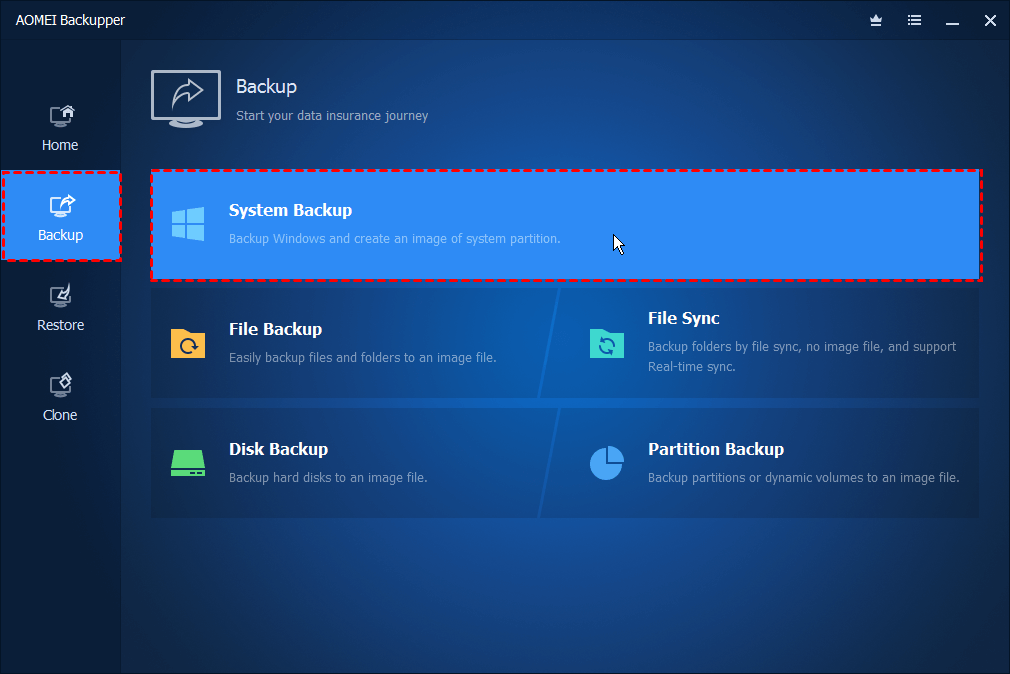Click the crown upgrade icon in title bar

click(877, 20)
